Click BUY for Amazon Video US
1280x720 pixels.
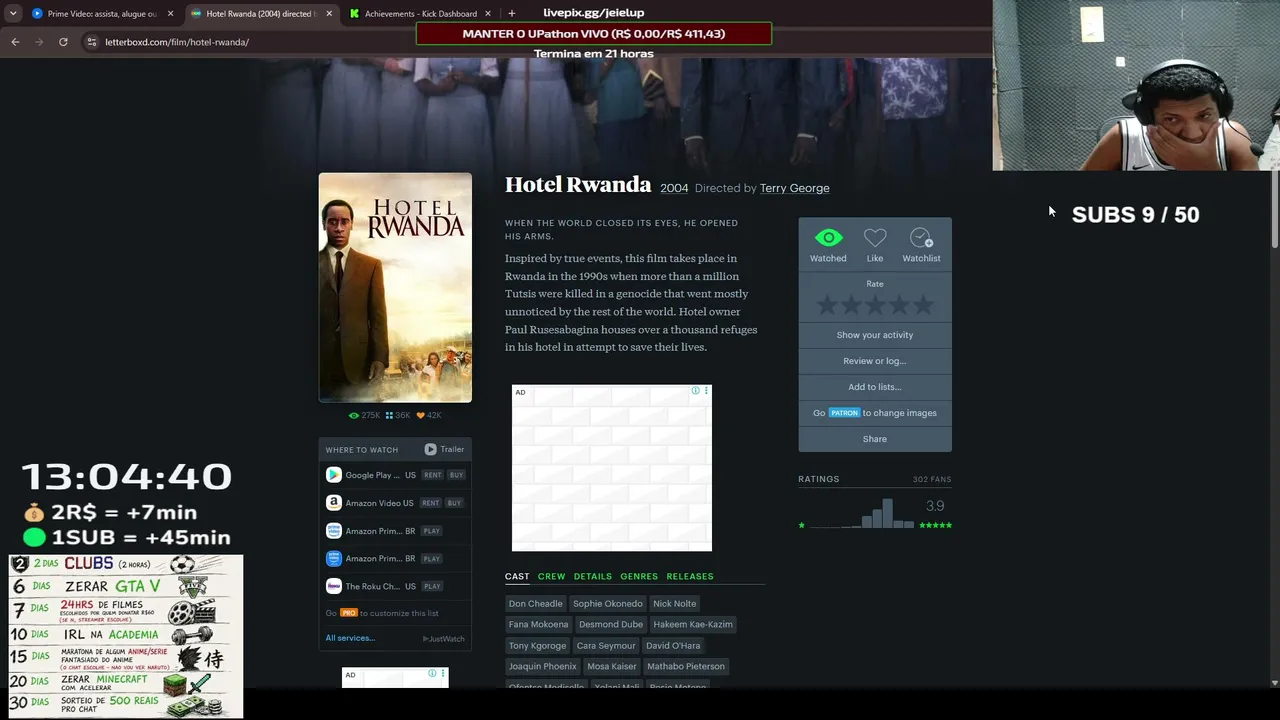click(455, 503)
